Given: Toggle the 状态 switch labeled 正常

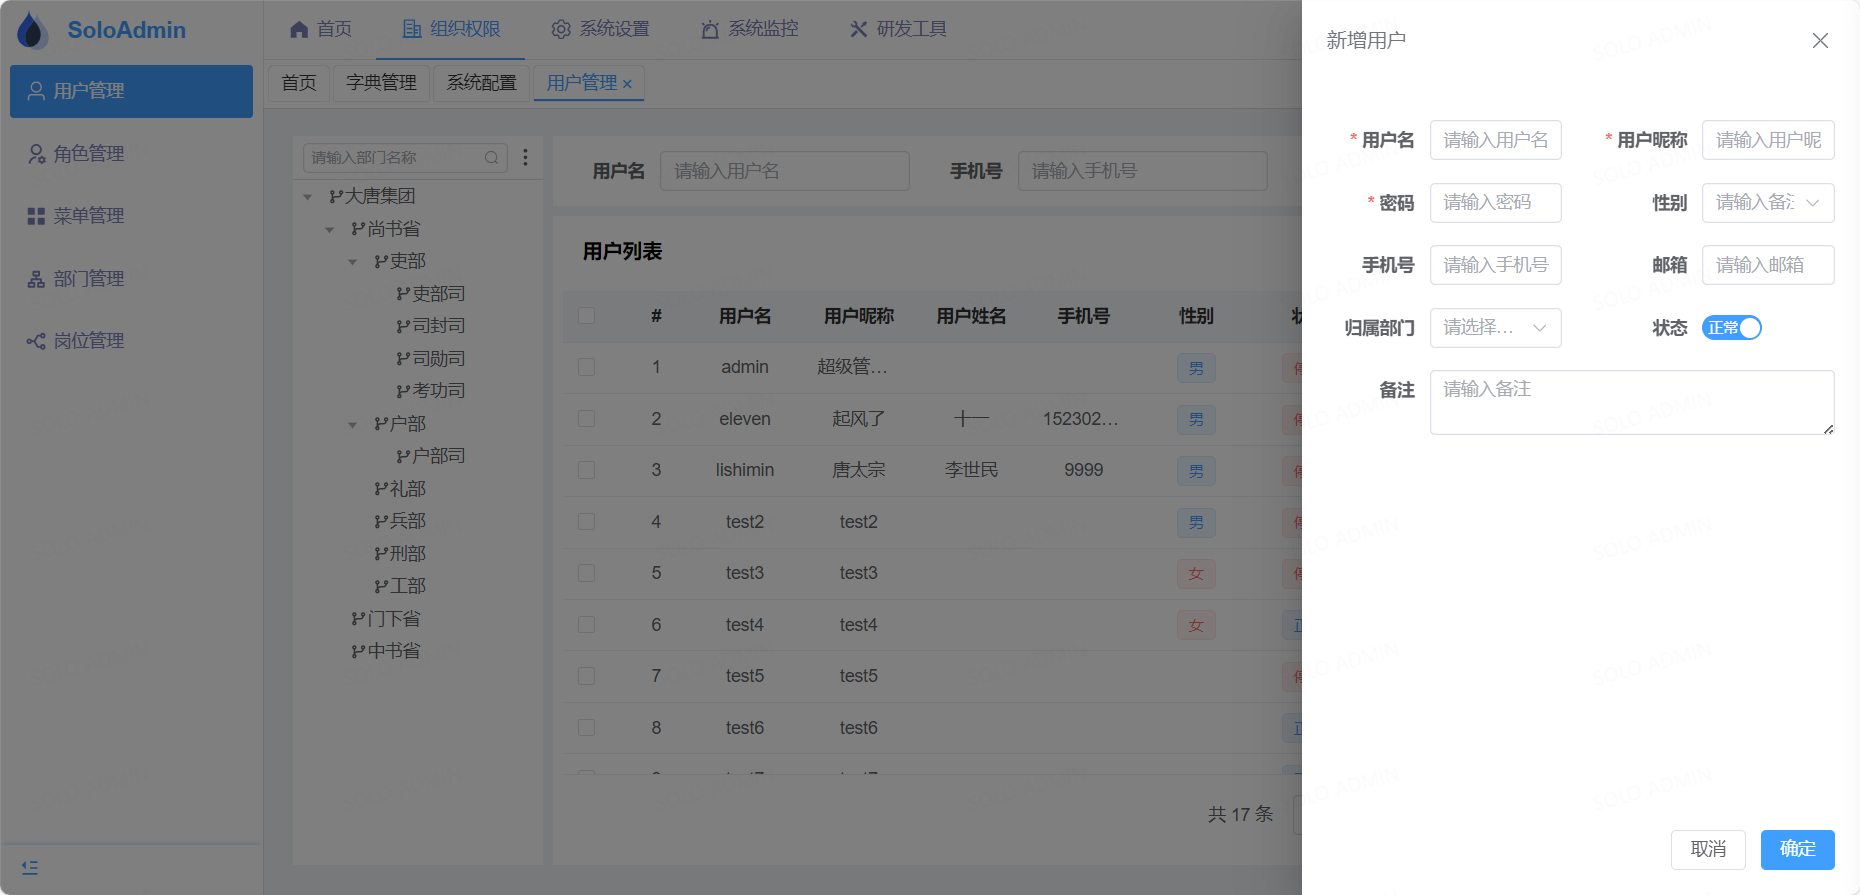Looking at the screenshot, I should 1731,328.
